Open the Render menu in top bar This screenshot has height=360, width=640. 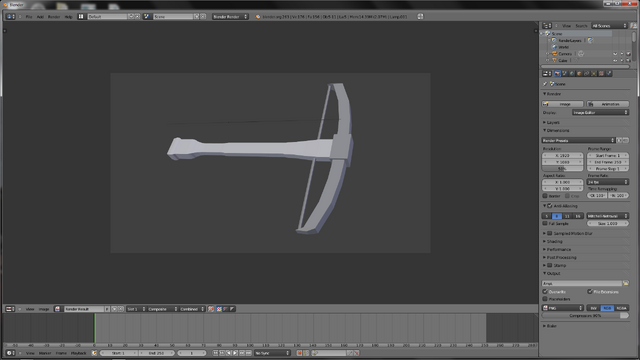click(54, 17)
